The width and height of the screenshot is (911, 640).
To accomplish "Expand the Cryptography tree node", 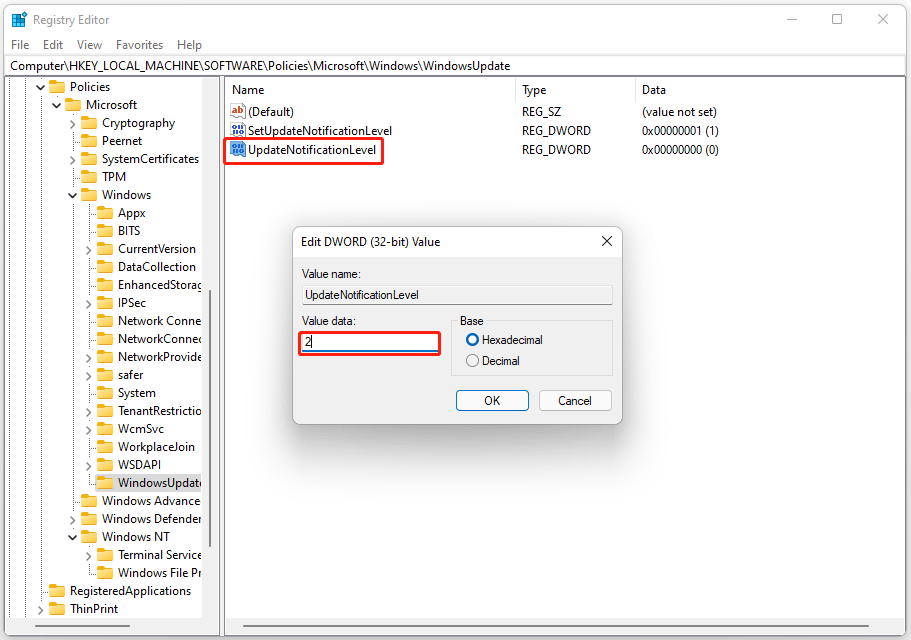I will point(73,124).
